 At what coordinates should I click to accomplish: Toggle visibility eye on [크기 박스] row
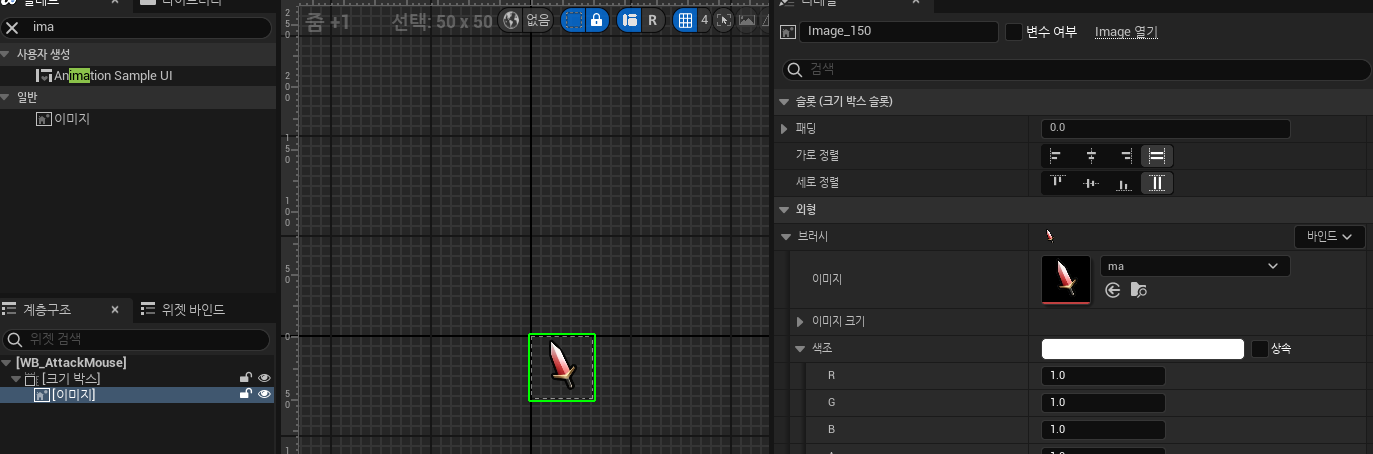pos(264,378)
